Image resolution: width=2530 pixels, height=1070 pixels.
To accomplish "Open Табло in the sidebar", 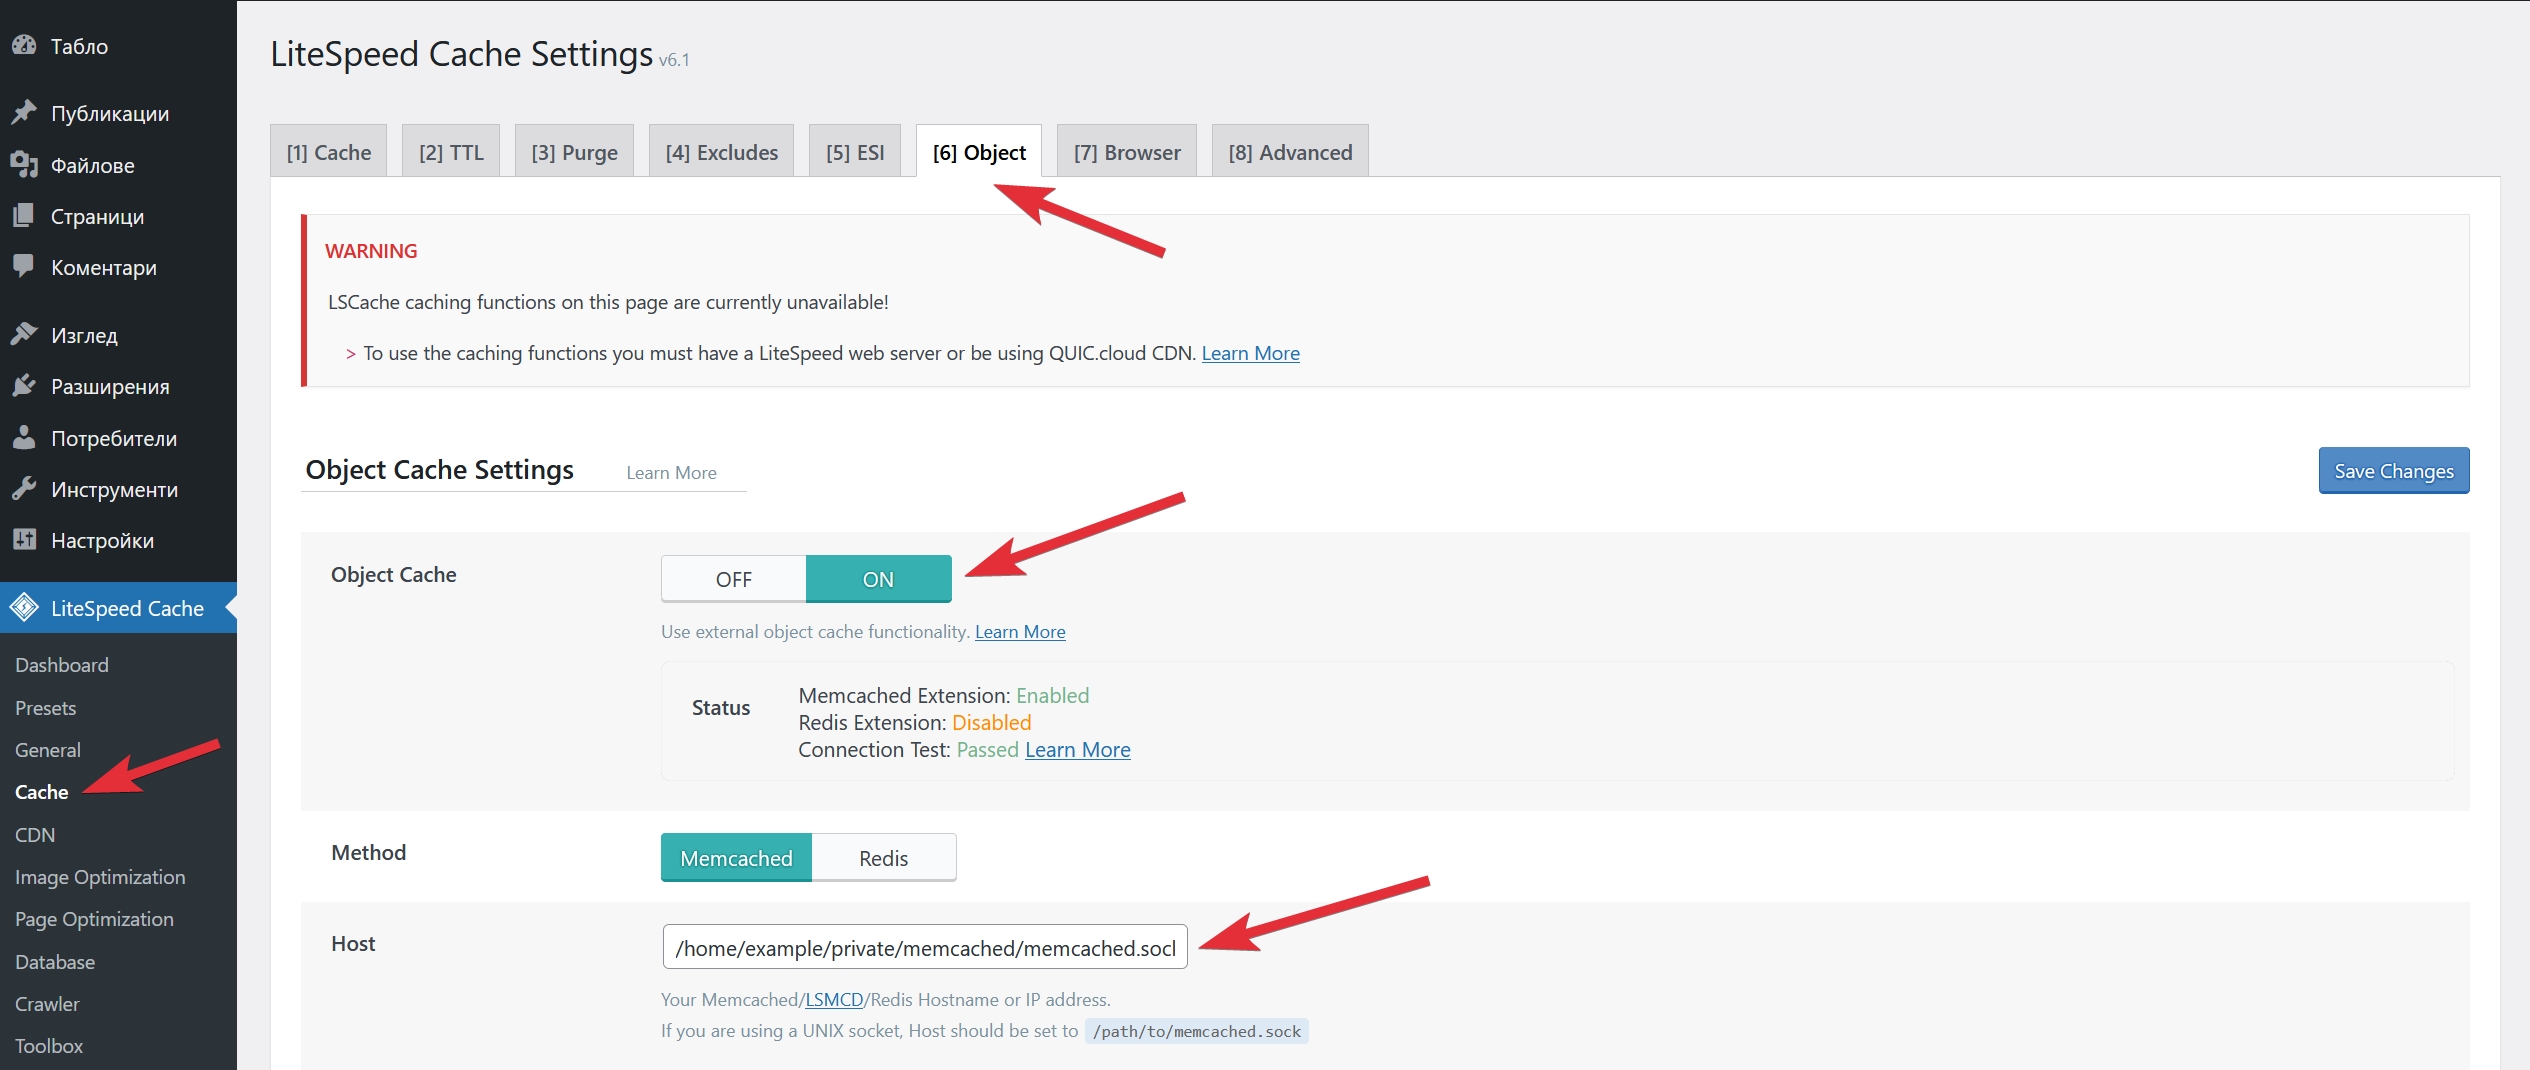I will [x=118, y=45].
